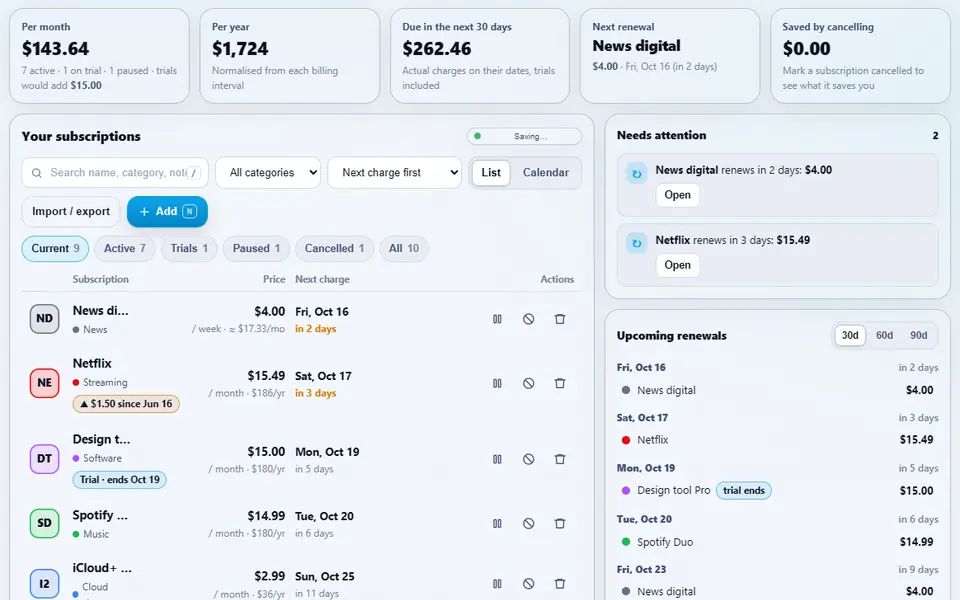The height and width of the screenshot is (600, 960).
Task: Click the Trial ends Oct 19 badge
Action: 119,480
